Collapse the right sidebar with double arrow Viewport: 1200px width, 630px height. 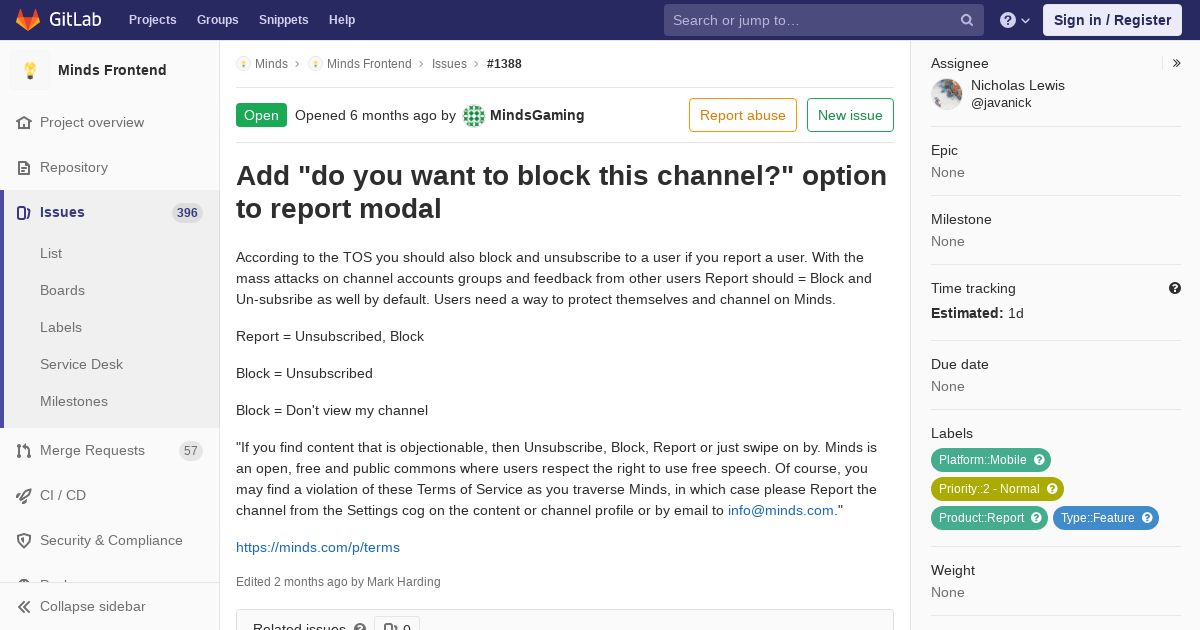(1177, 63)
